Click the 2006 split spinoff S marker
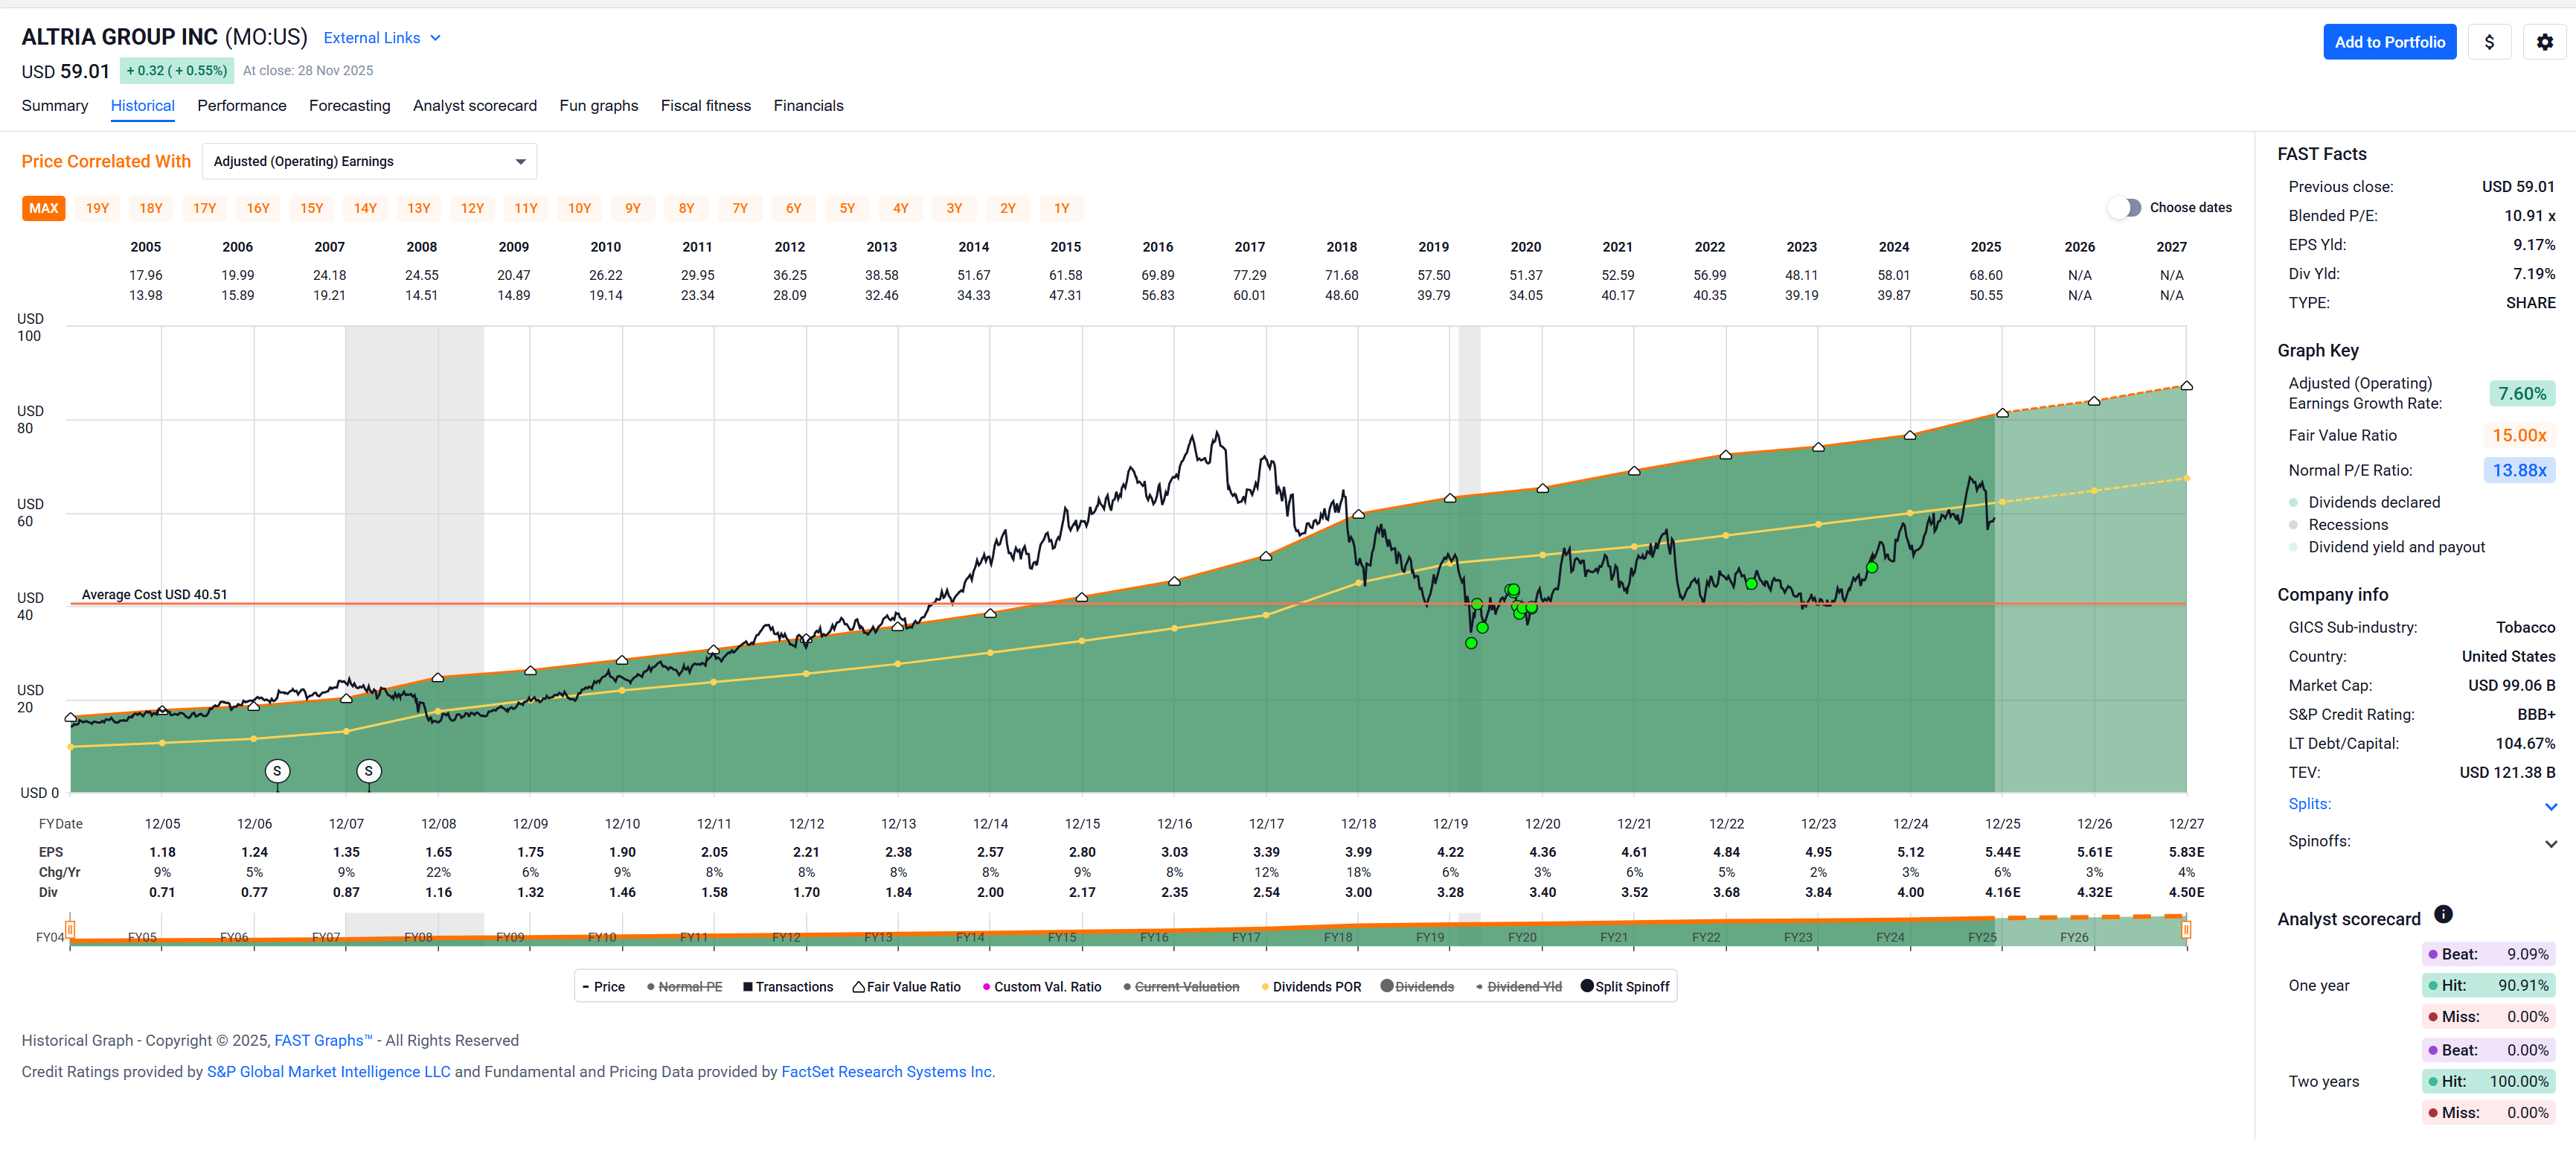The height and width of the screenshot is (1156, 2576). tap(277, 771)
